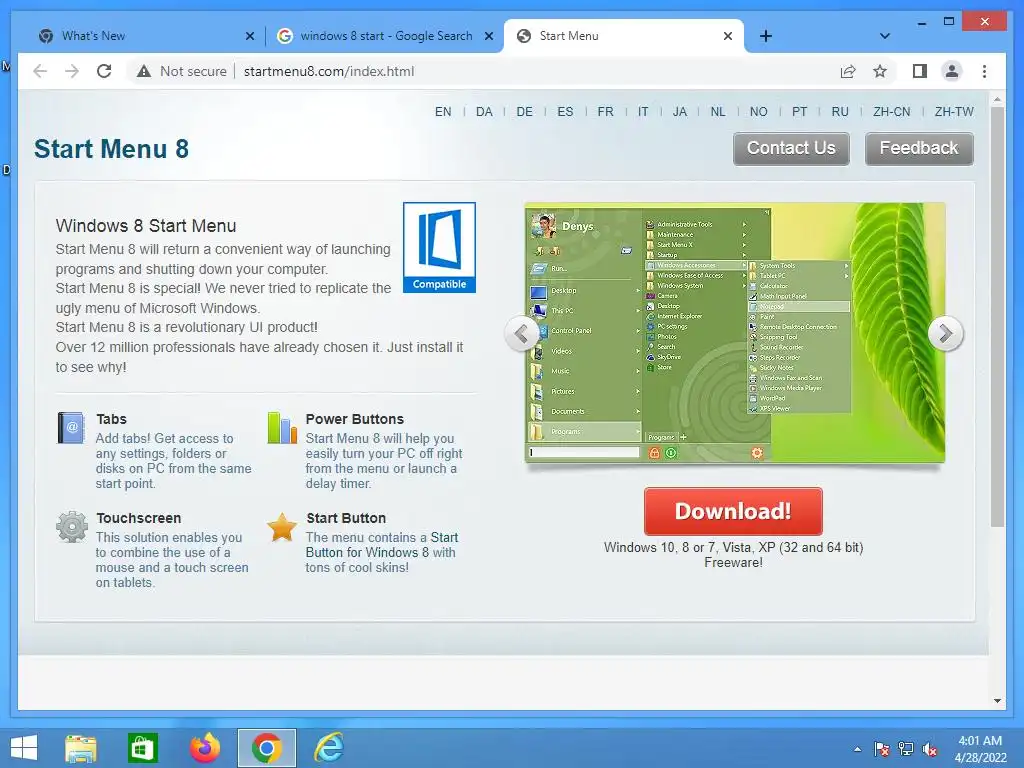Image resolution: width=1024 pixels, height=768 pixels.
Task: Show previous slideshow screenshot with left arrow
Action: [521, 334]
